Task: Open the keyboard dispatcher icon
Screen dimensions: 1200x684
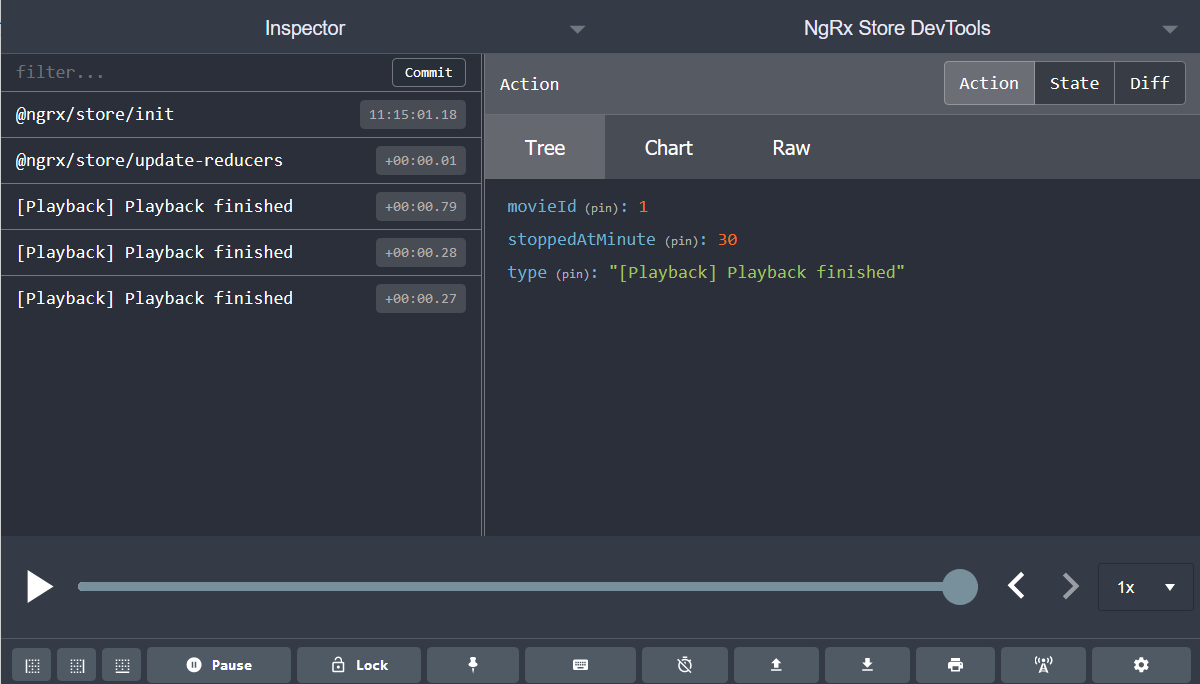Action: (x=580, y=665)
